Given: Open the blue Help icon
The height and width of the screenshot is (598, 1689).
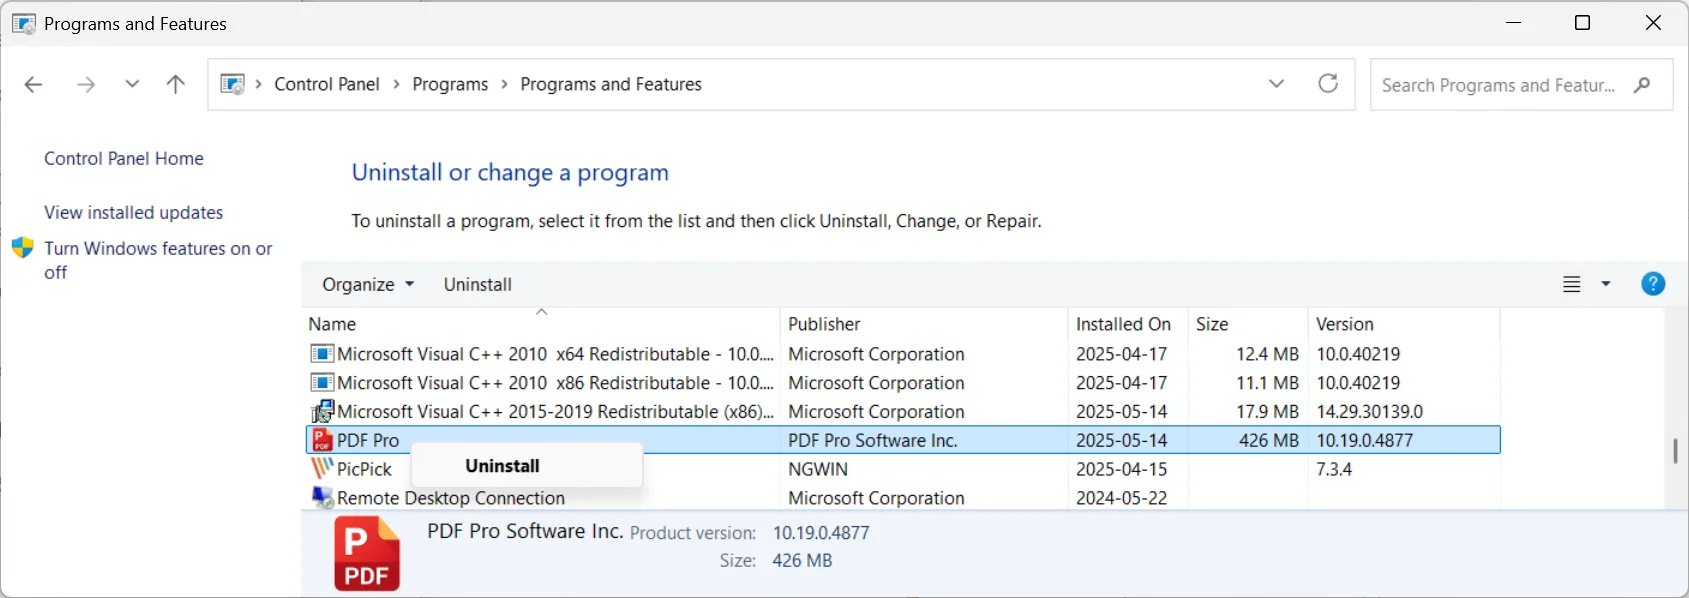Looking at the screenshot, I should pyautogui.click(x=1653, y=284).
